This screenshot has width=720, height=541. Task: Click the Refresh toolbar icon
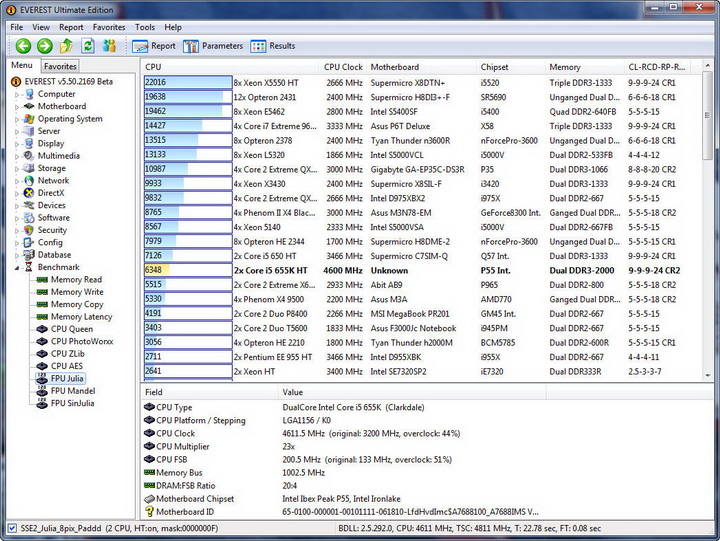(88, 45)
